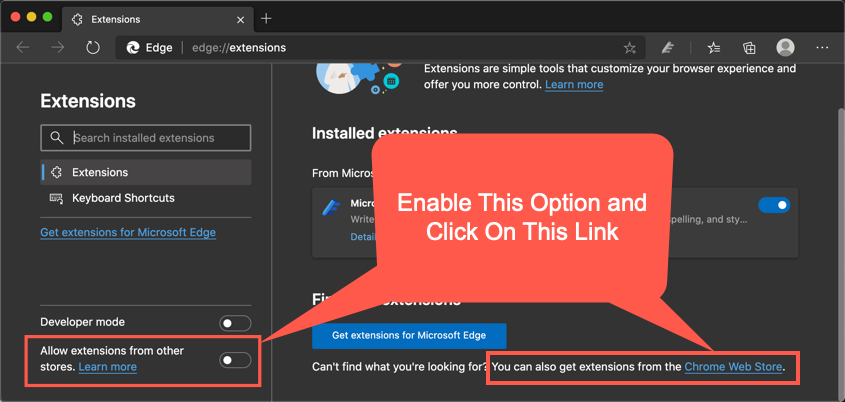845x402 pixels.
Task: Enable Allow extensions from other stores
Action: point(235,359)
